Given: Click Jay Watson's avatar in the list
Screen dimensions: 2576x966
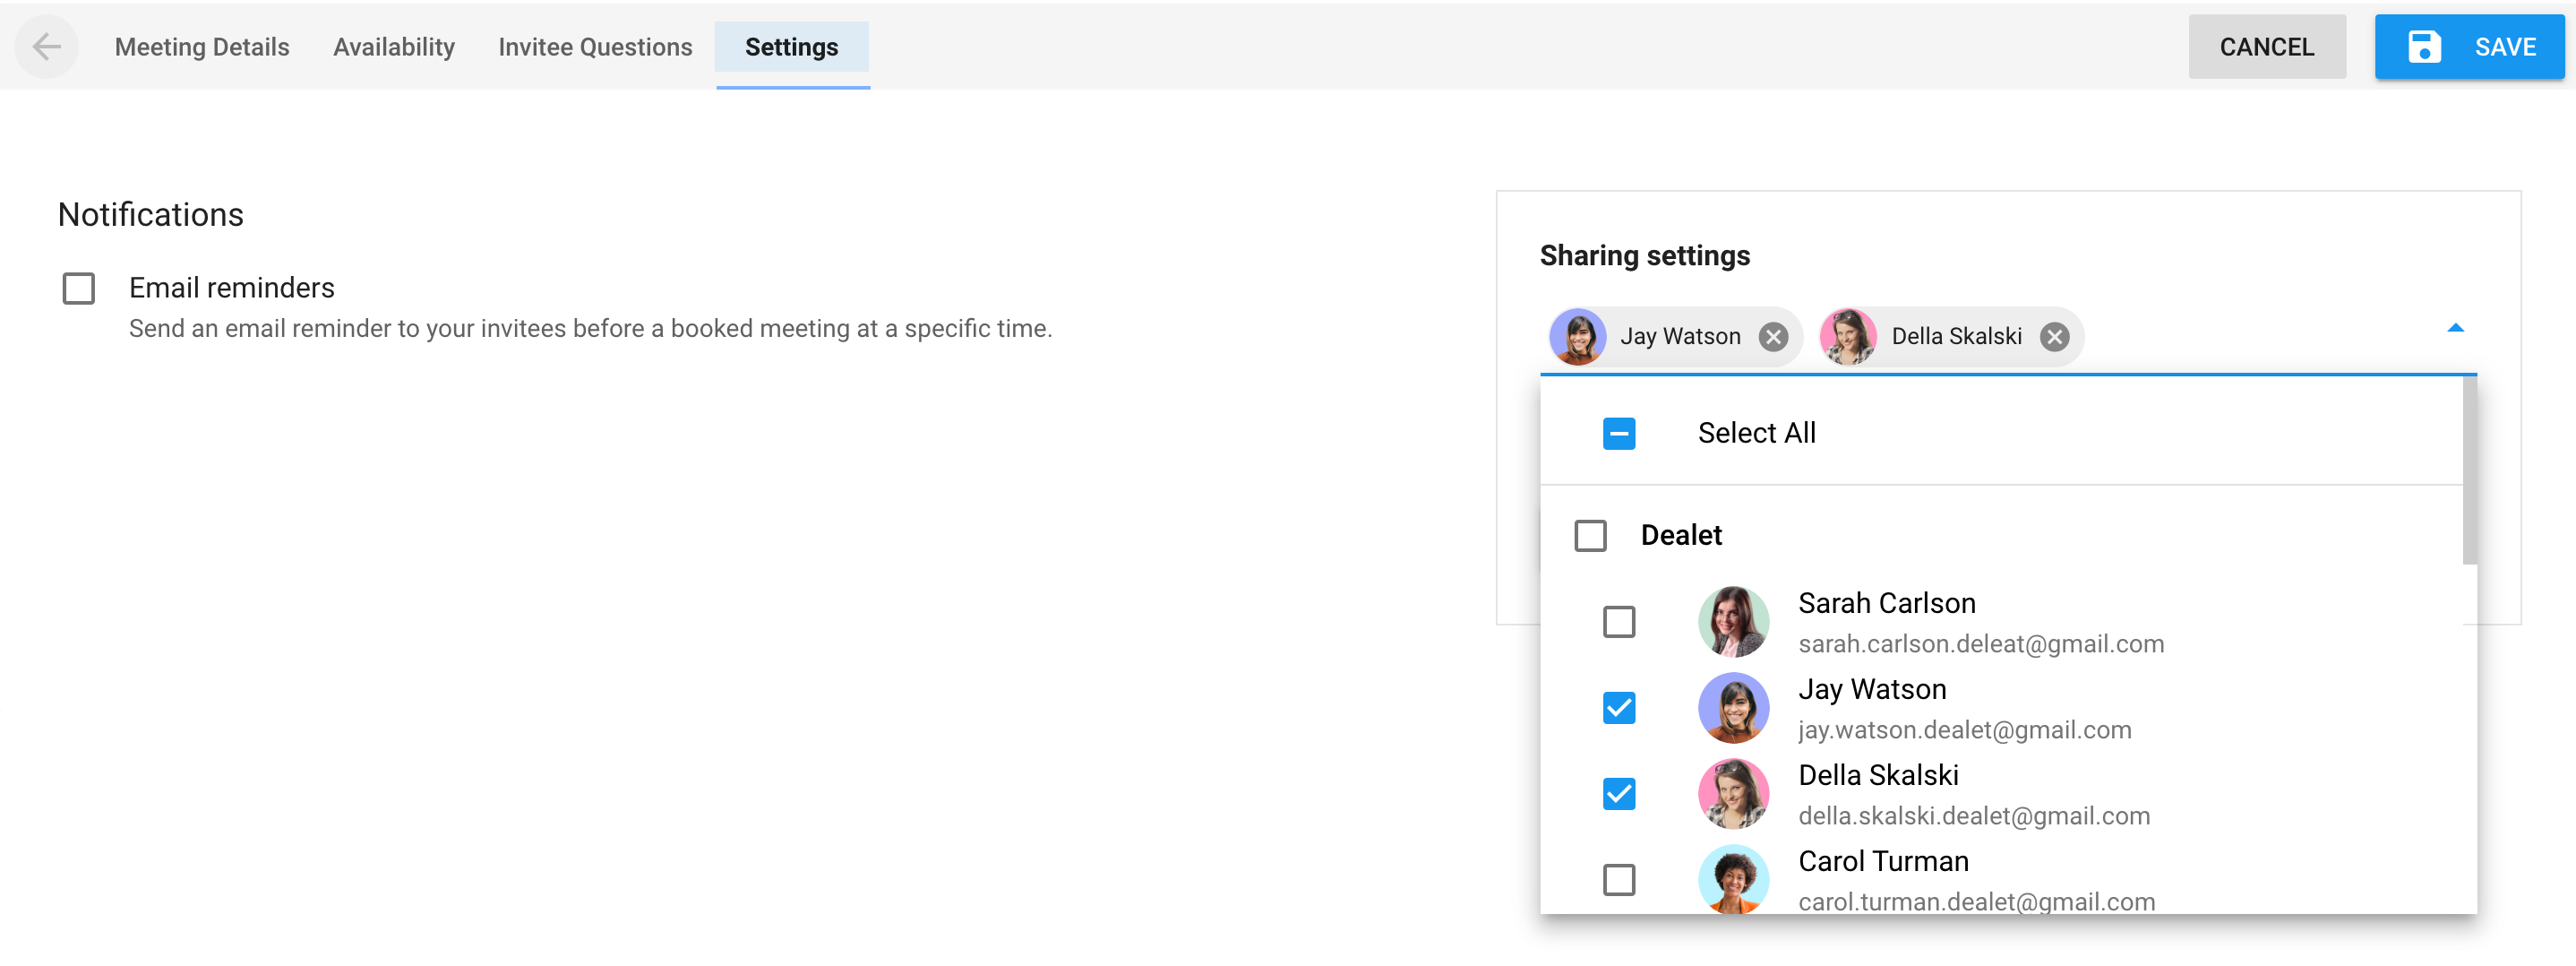Looking at the screenshot, I should 1733,707.
